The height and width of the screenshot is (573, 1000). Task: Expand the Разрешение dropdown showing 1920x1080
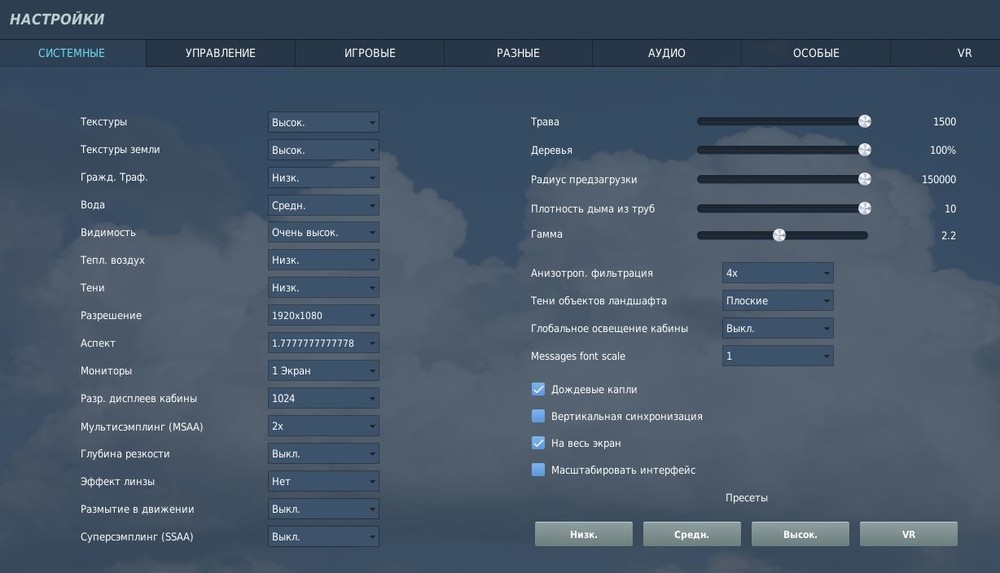coord(323,315)
